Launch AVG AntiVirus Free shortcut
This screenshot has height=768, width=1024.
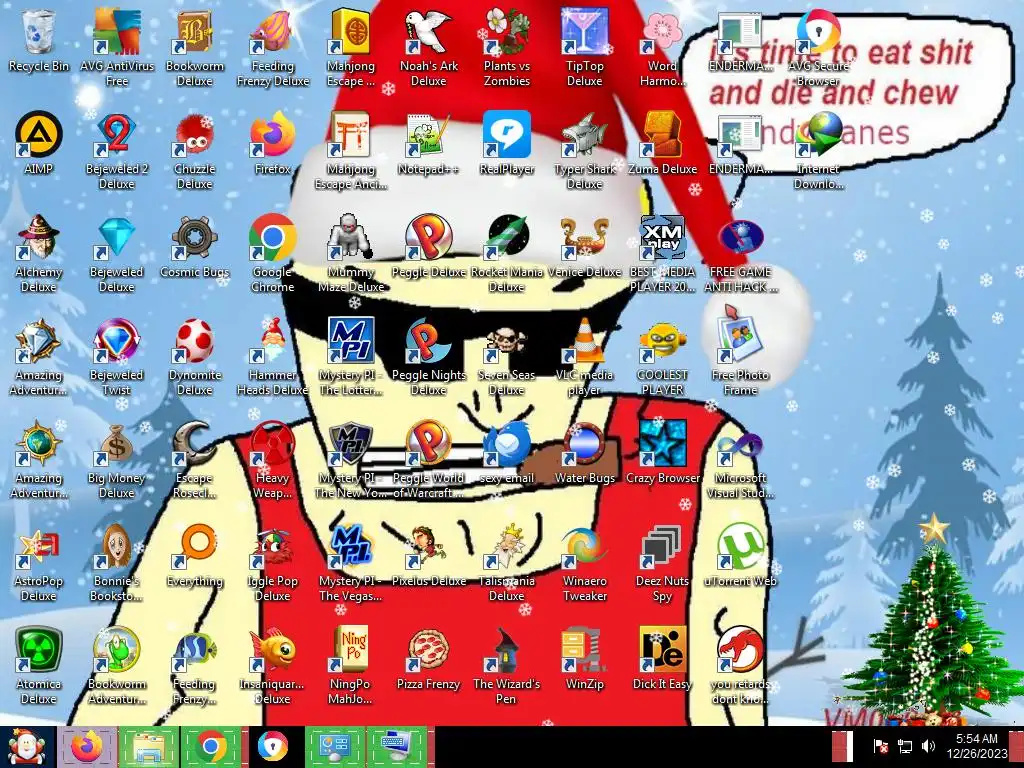(116, 48)
